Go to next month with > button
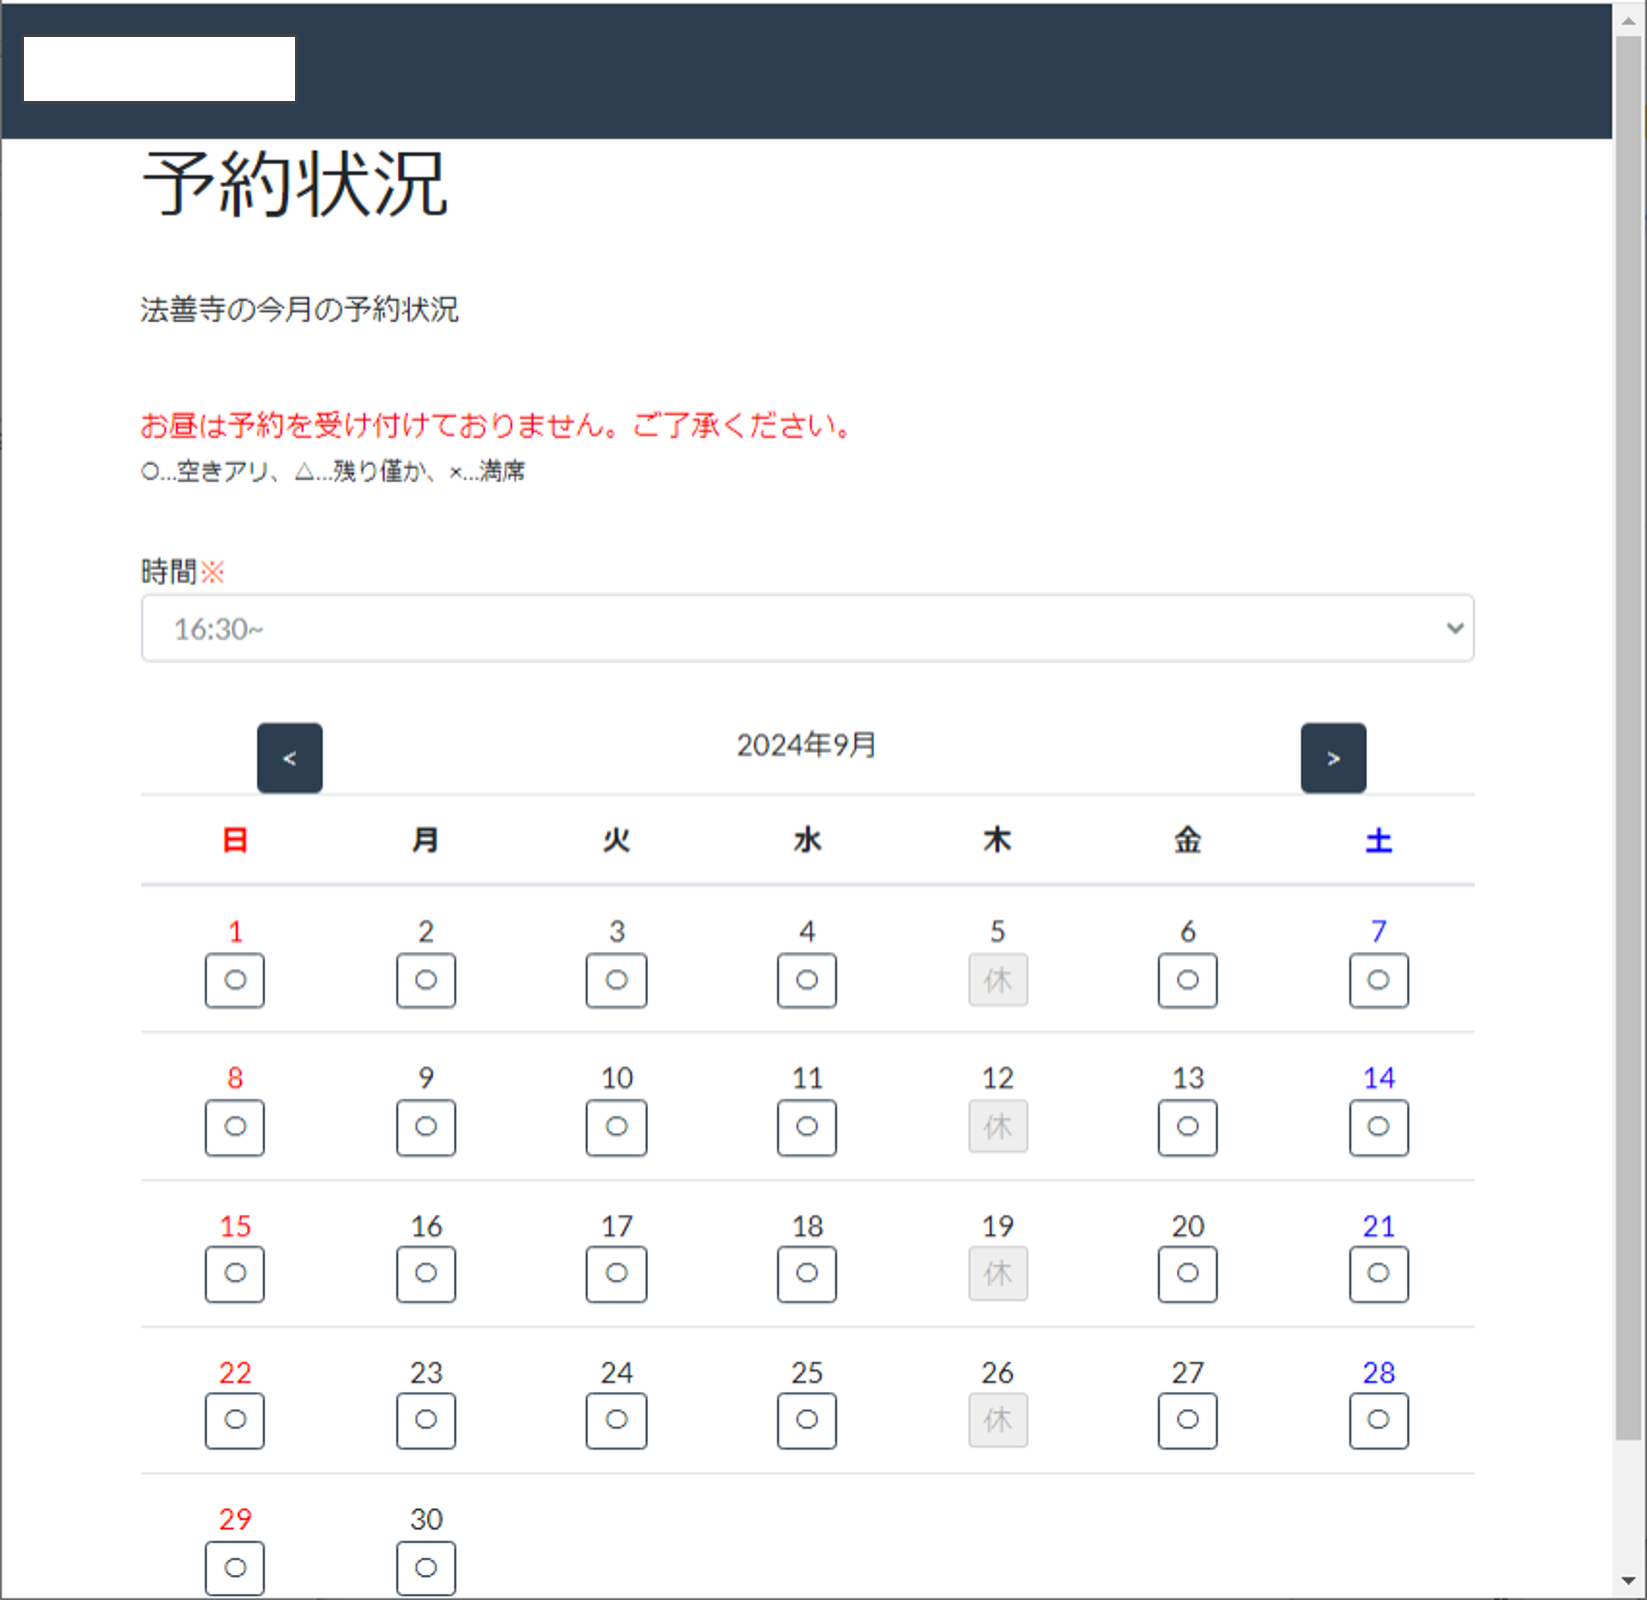1647x1600 pixels. (x=1333, y=758)
